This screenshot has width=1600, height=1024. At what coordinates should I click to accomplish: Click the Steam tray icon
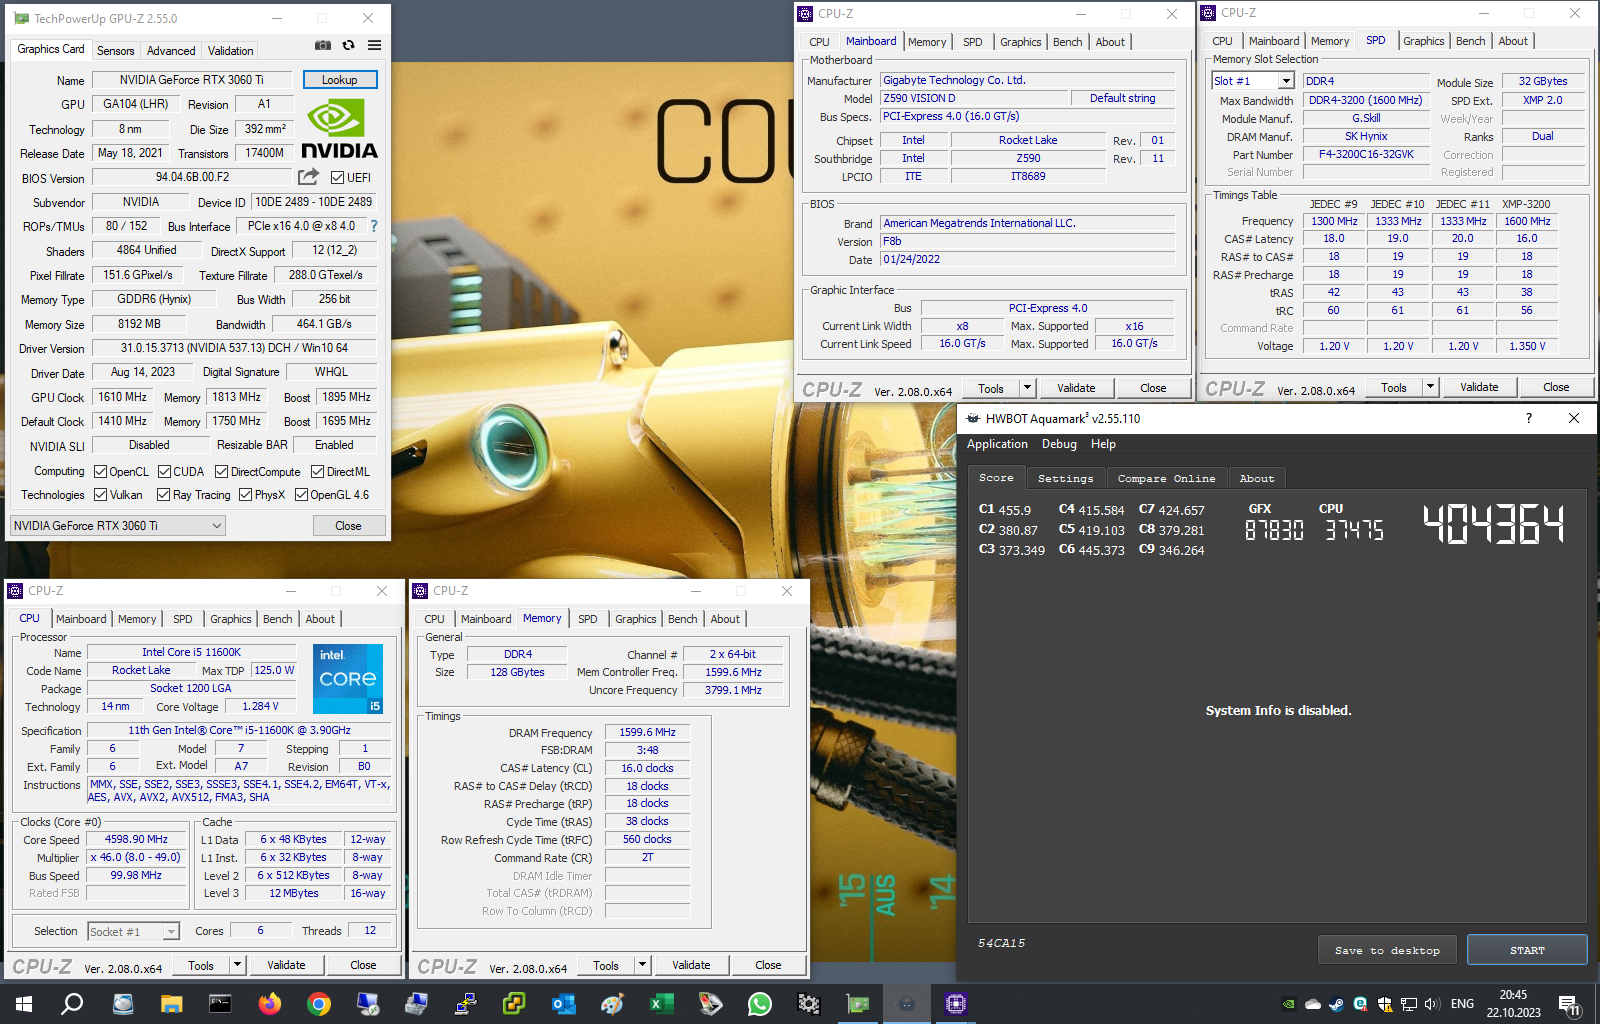pyautogui.click(x=1337, y=1004)
